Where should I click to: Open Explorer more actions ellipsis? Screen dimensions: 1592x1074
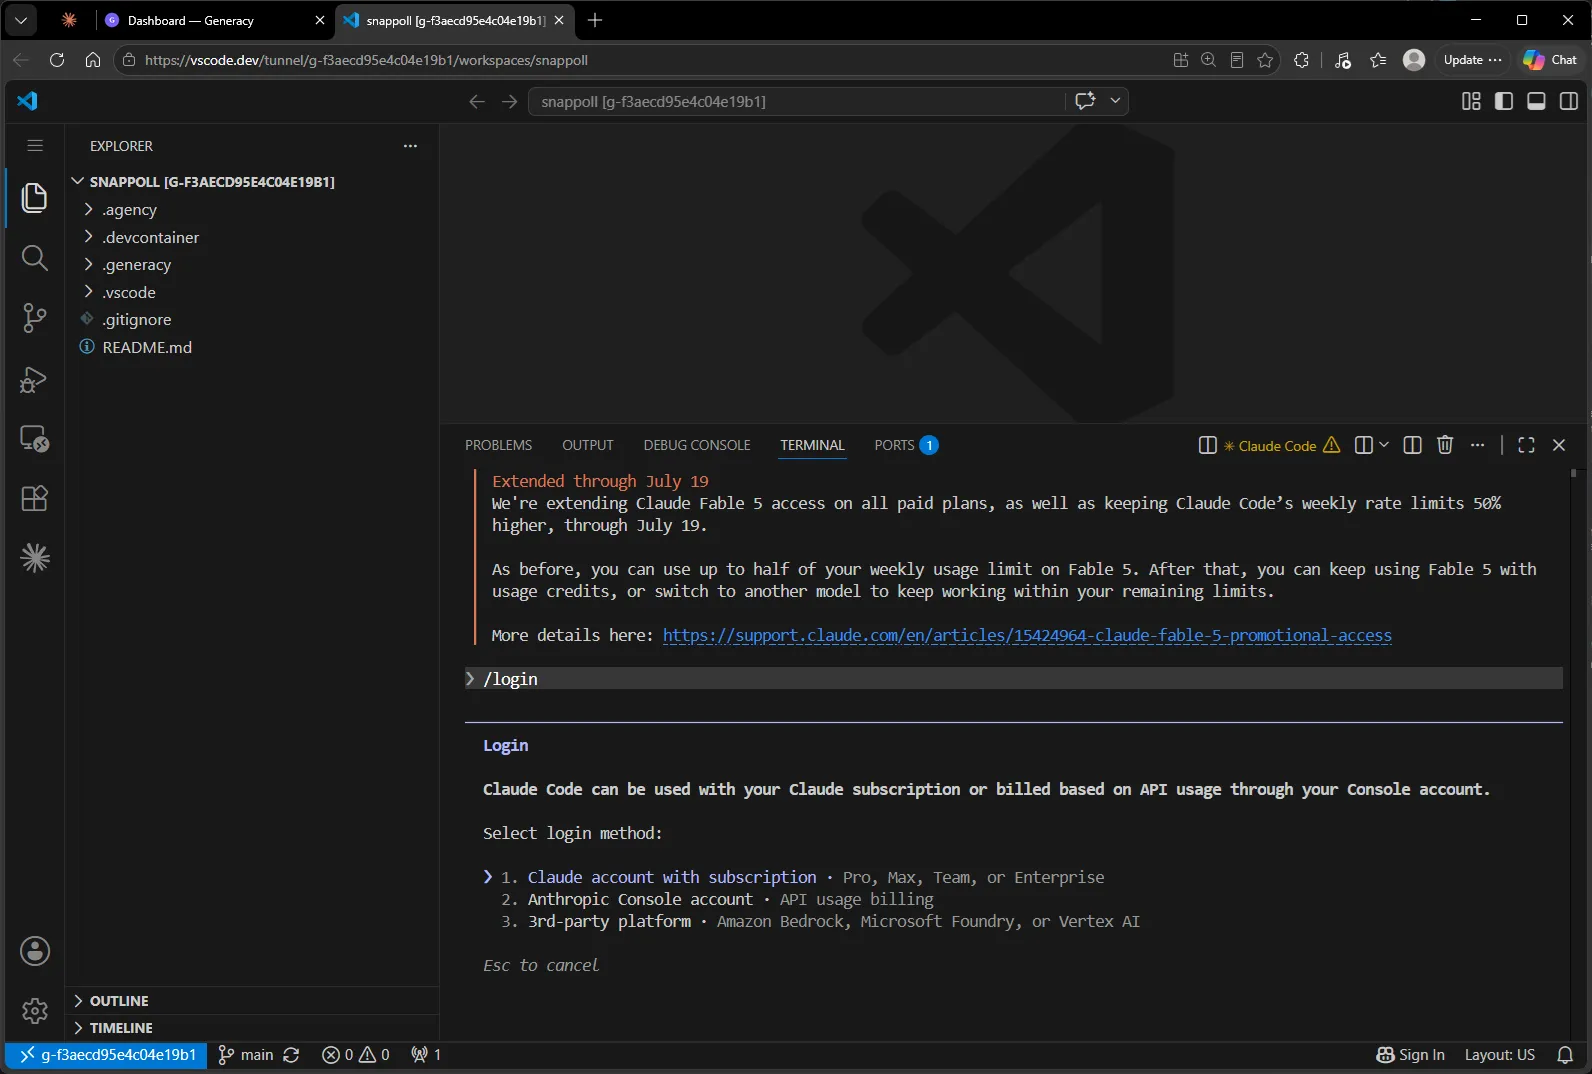[410, 146]
